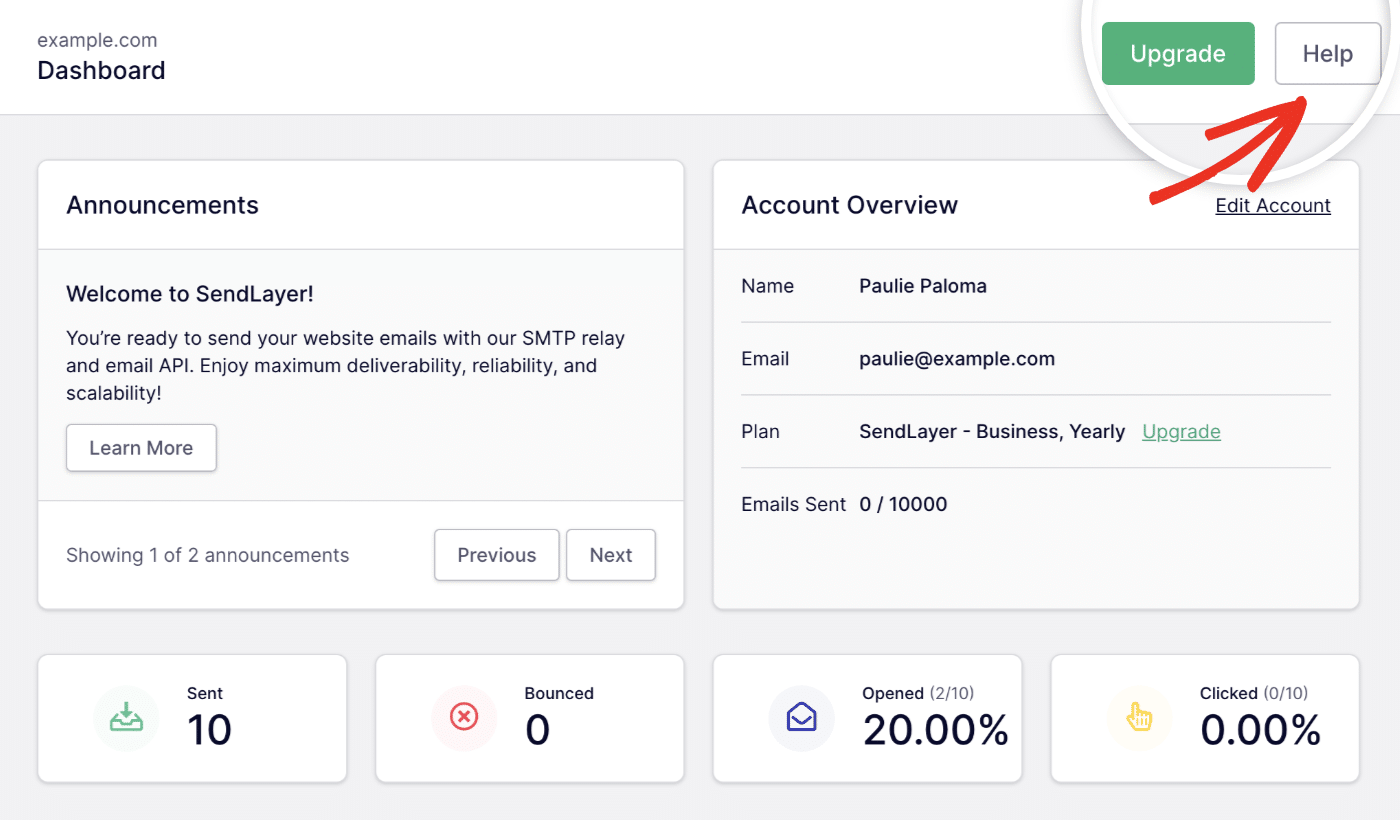Open the Help button
The image size is (1400, 820).
(x=1328, y=53)
